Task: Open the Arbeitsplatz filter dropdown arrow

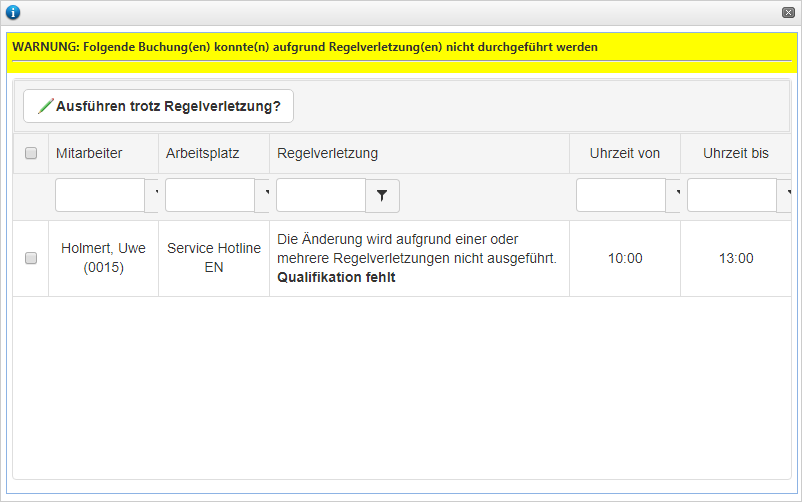Action: 262,195
